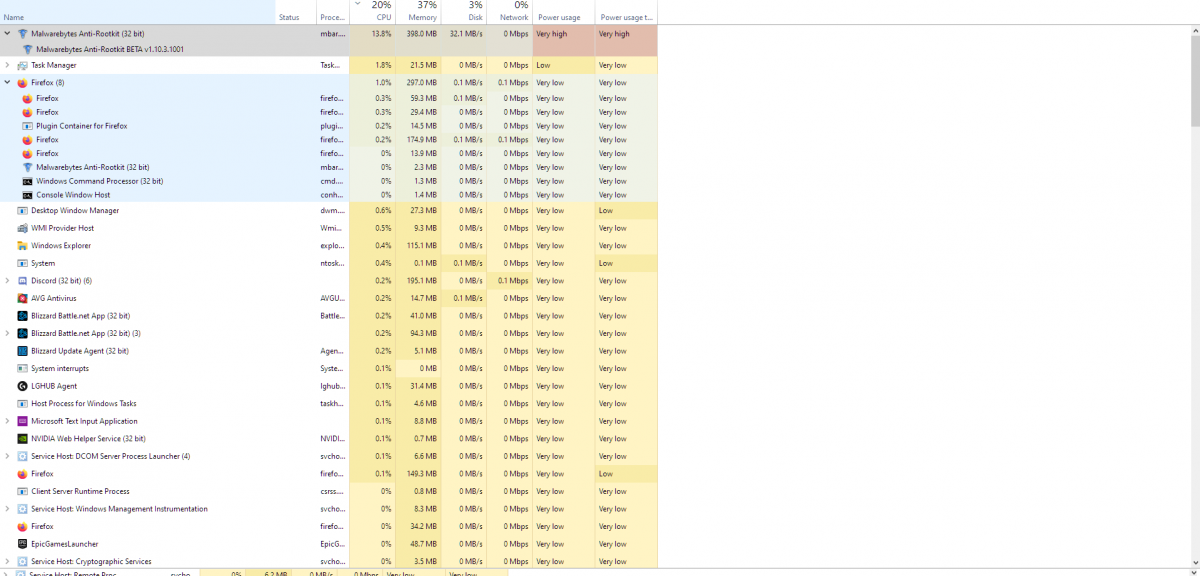This screenshot has height=576, width=1200.
Task: Select the Firefox row using 34.2 MB
Action: click(x=42, y=526)
